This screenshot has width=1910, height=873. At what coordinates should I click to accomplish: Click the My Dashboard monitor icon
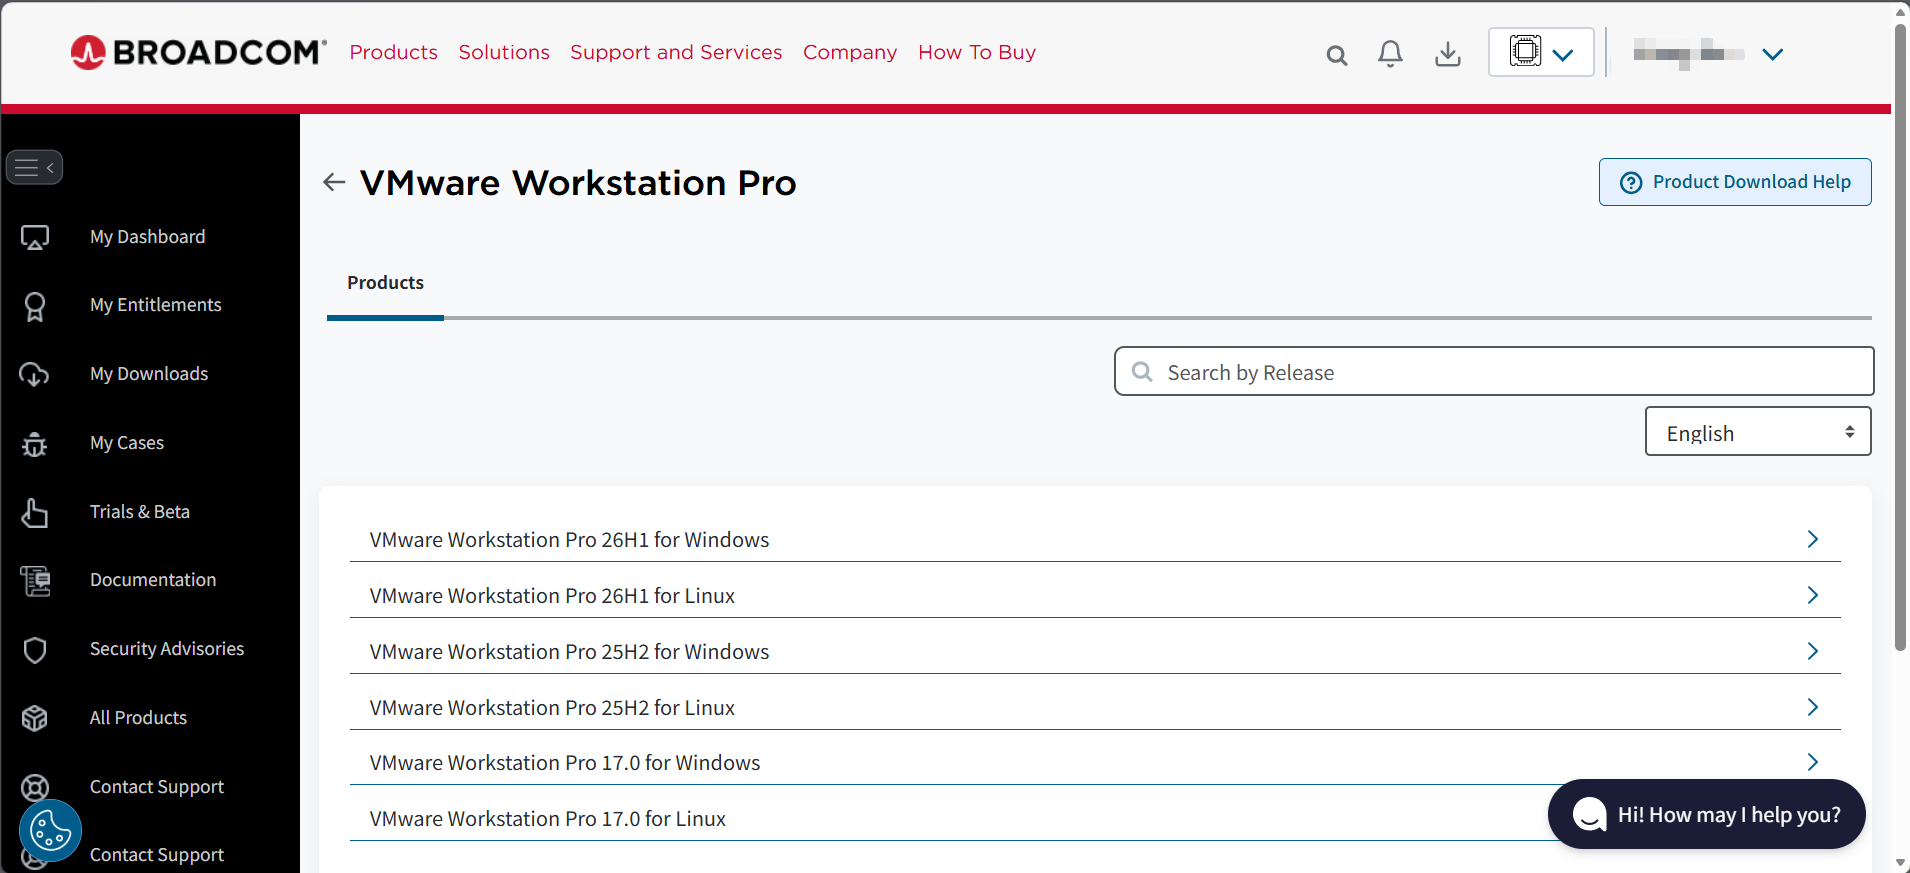[x=35, y=237]
